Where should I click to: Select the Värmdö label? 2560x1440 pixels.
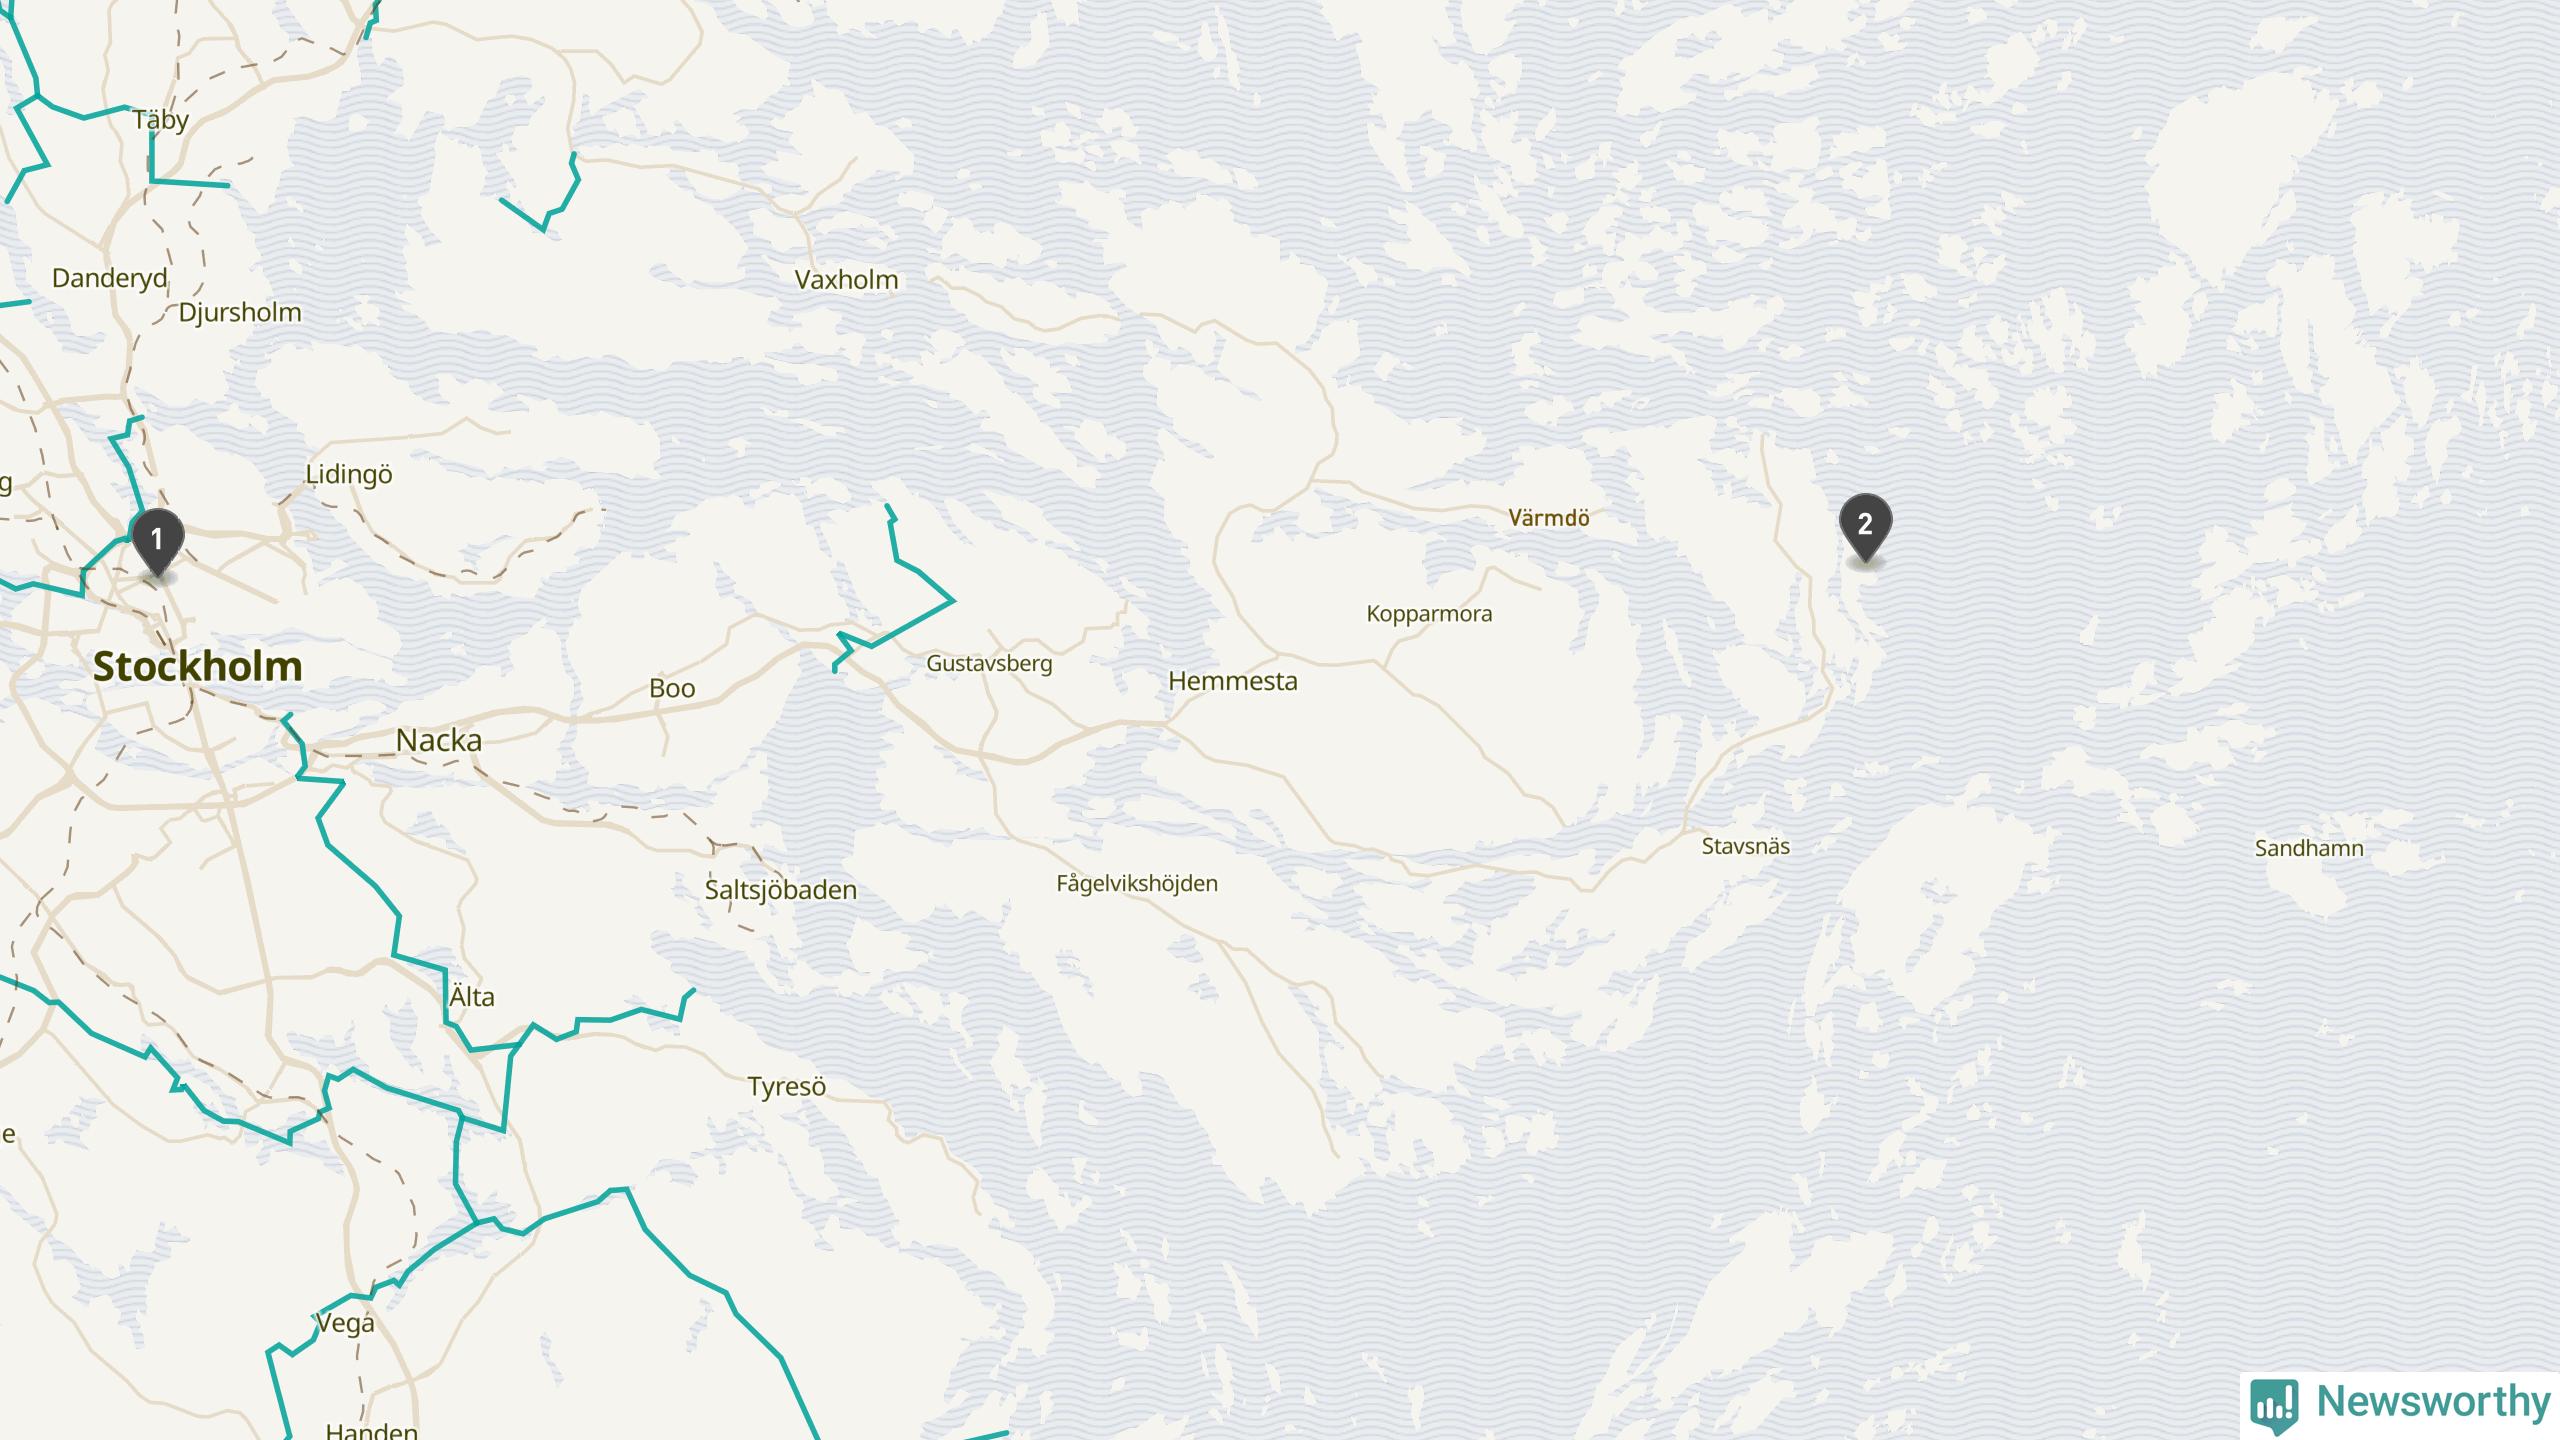coord(1549,518)
